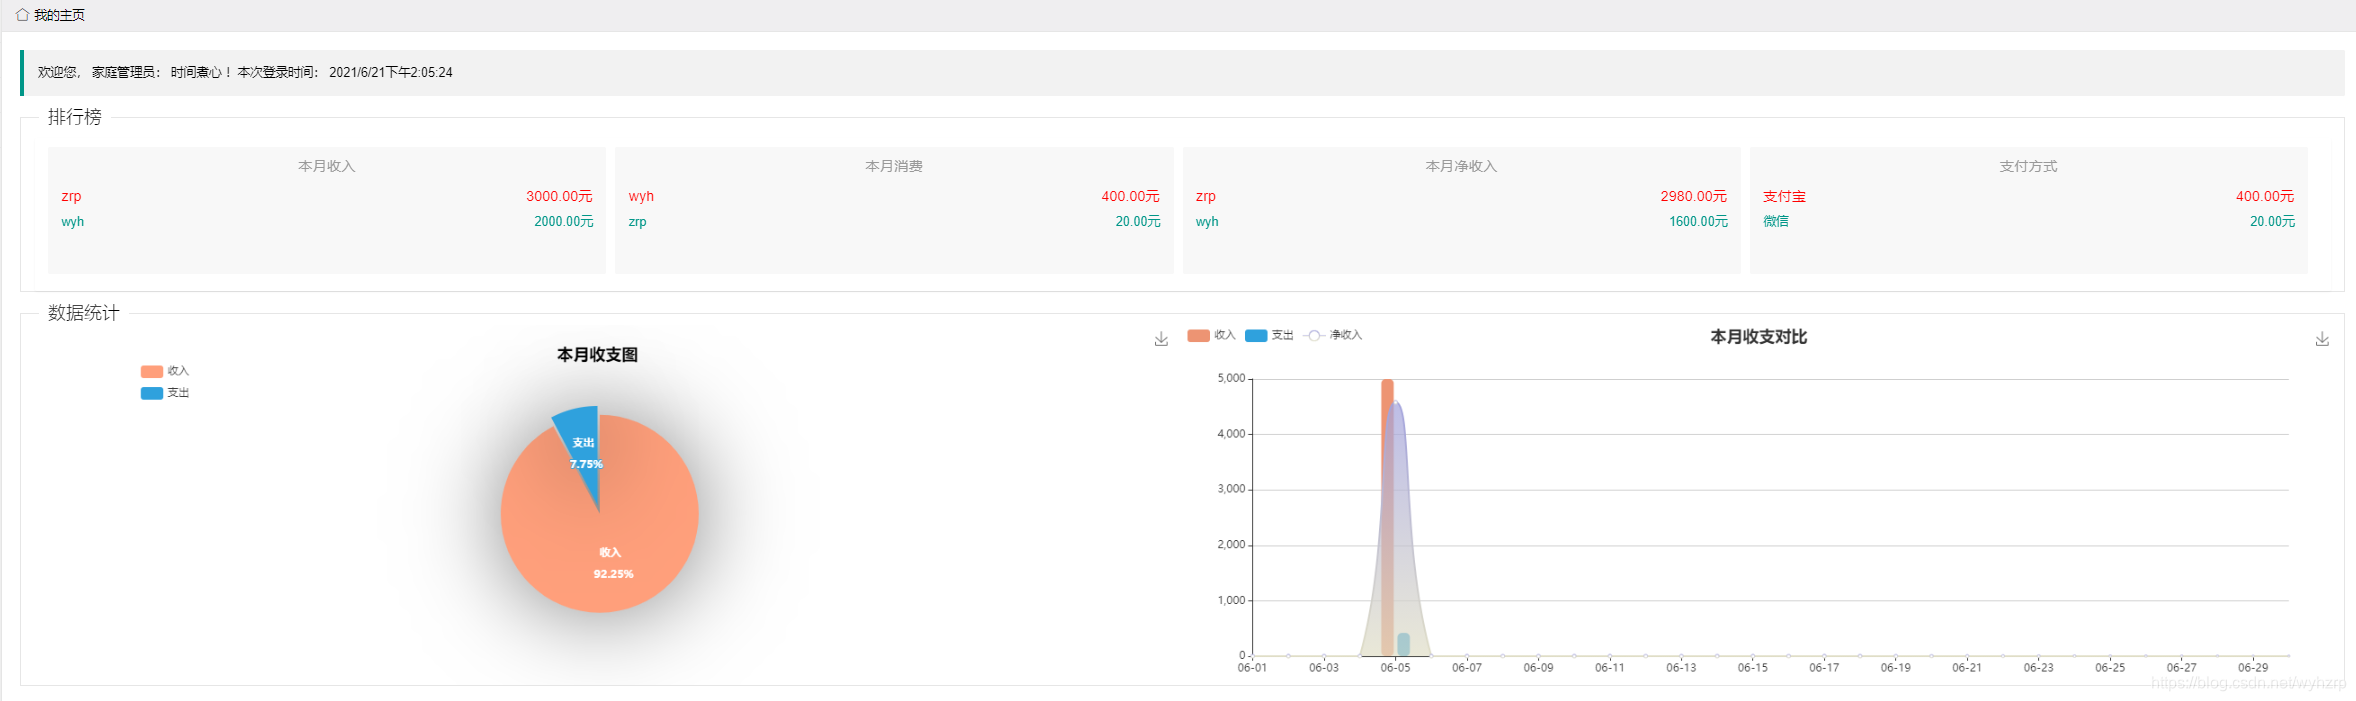Select zrp row in 本月消费 ranking
The height and width of the screenshot is (701, 2356).
tap(894, 221)
